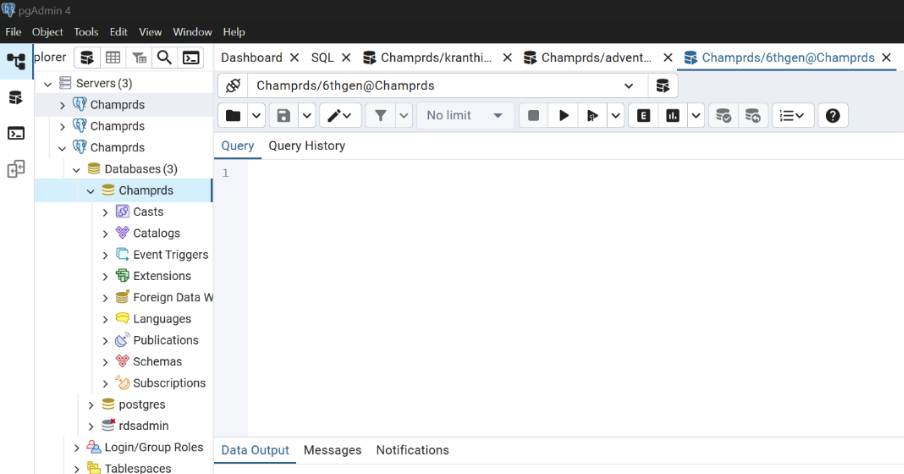The height and width of the screenshot is (474, 904).
Task: Select the rdsadmin database item
Action: (144, 426)
